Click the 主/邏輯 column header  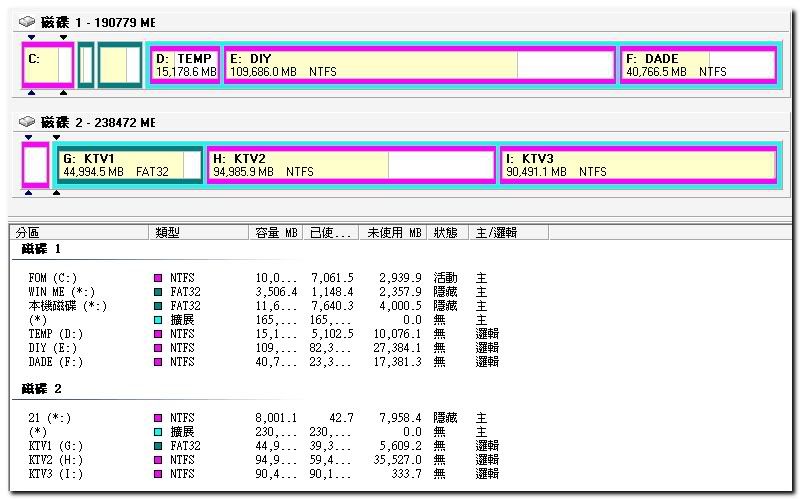(x=509, y=233)
